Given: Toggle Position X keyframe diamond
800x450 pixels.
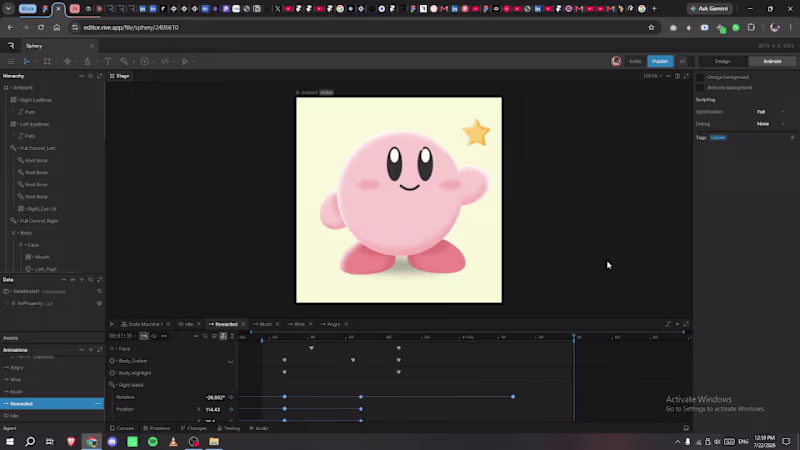Looking at the screenshot, I should click(x=231, y=409).
